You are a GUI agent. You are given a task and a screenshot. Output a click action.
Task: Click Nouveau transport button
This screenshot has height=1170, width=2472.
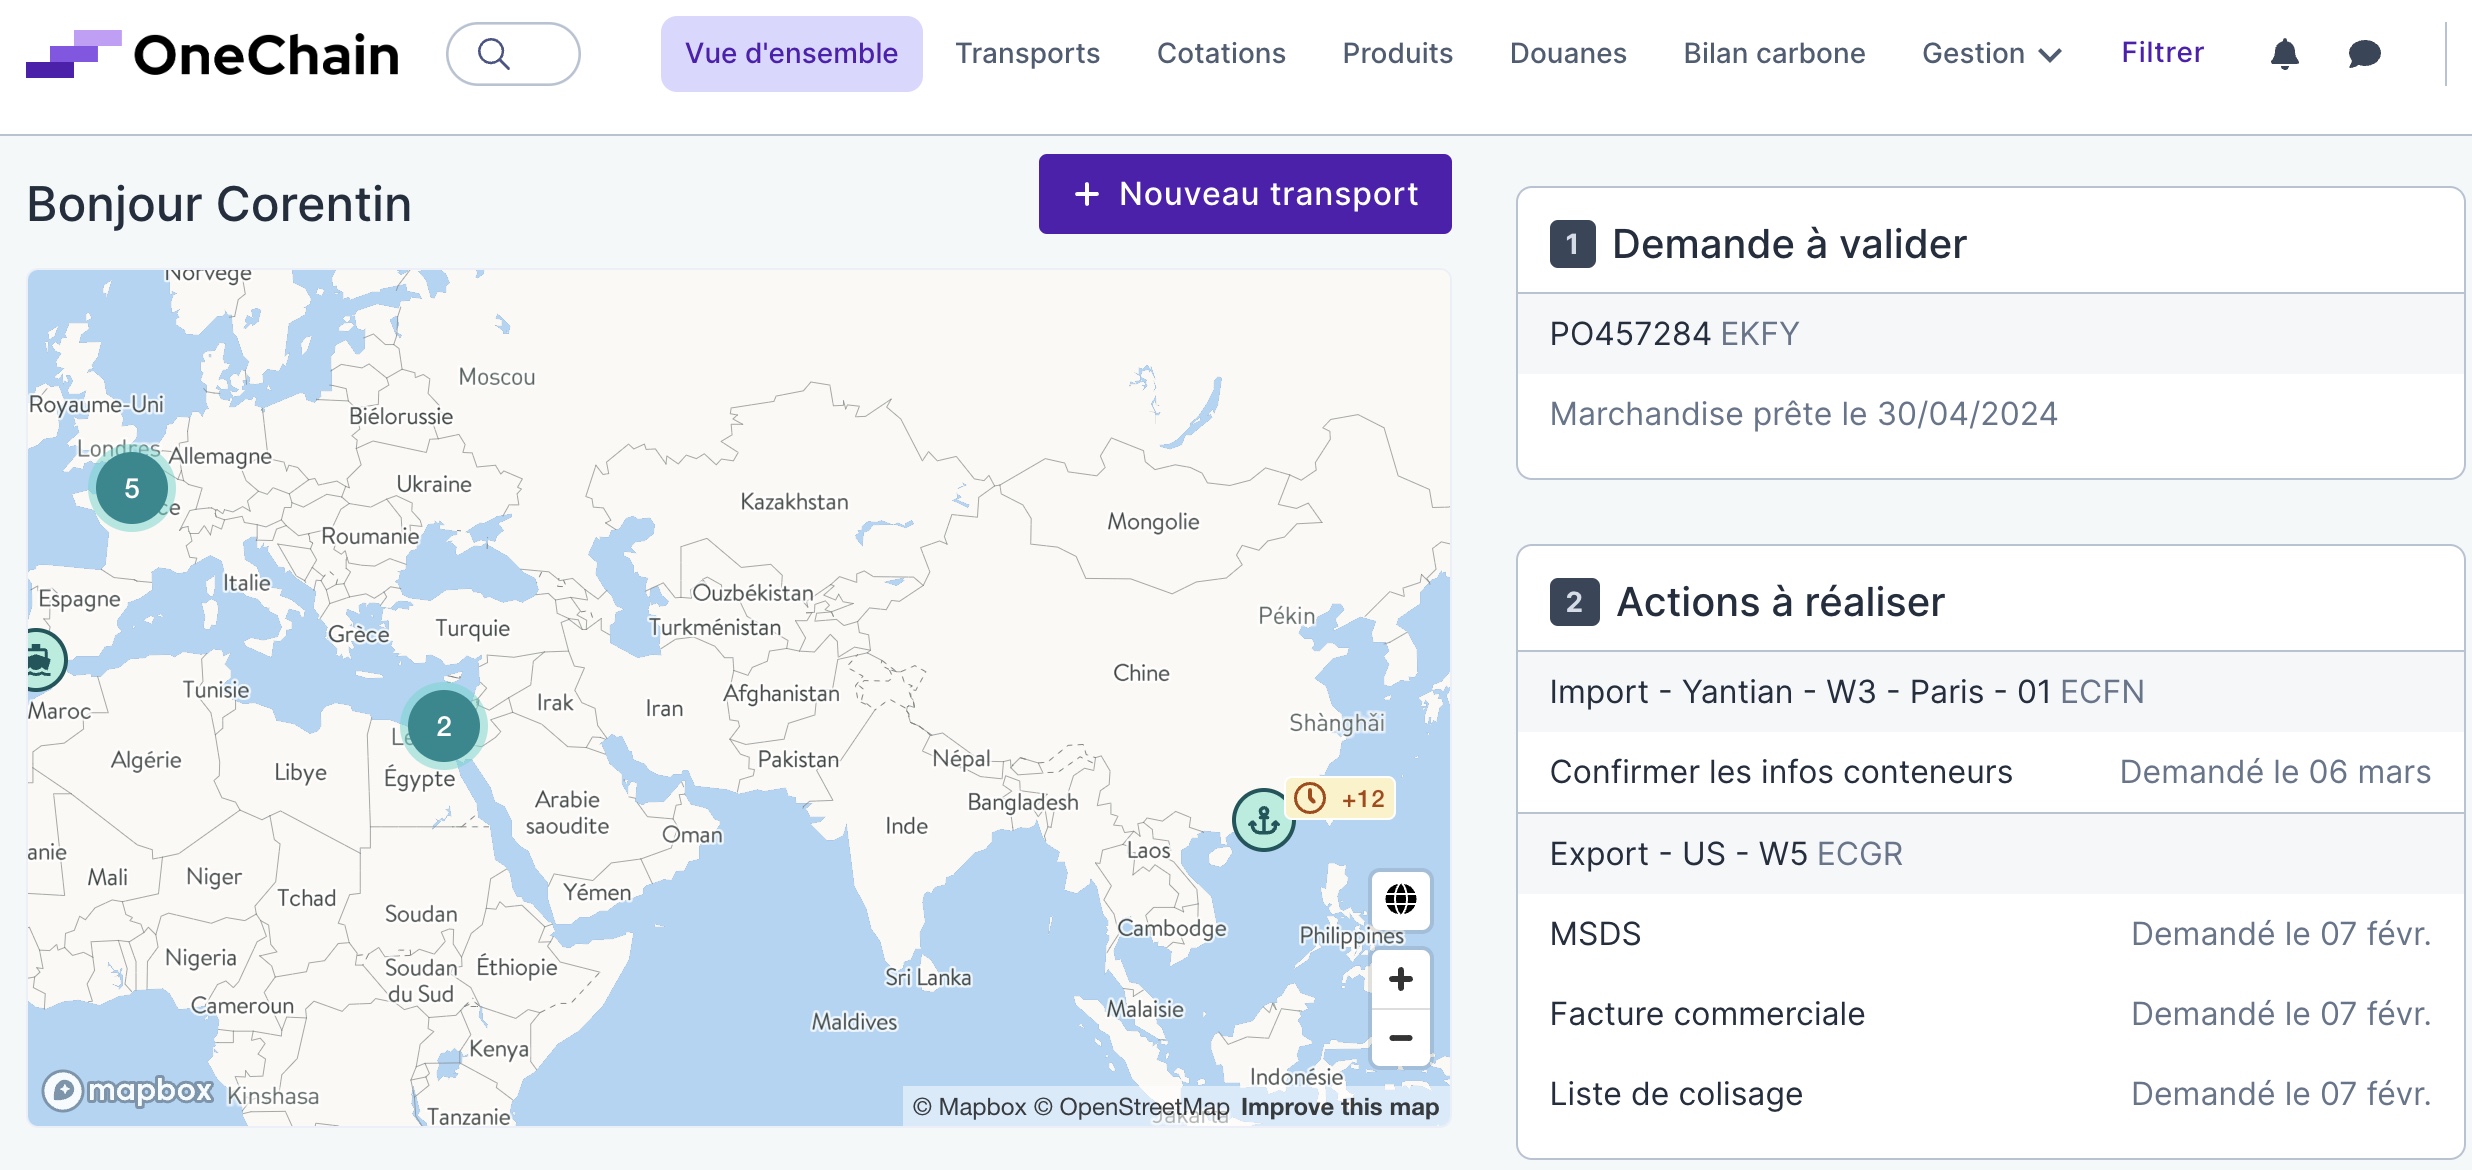coord(1245,194)
